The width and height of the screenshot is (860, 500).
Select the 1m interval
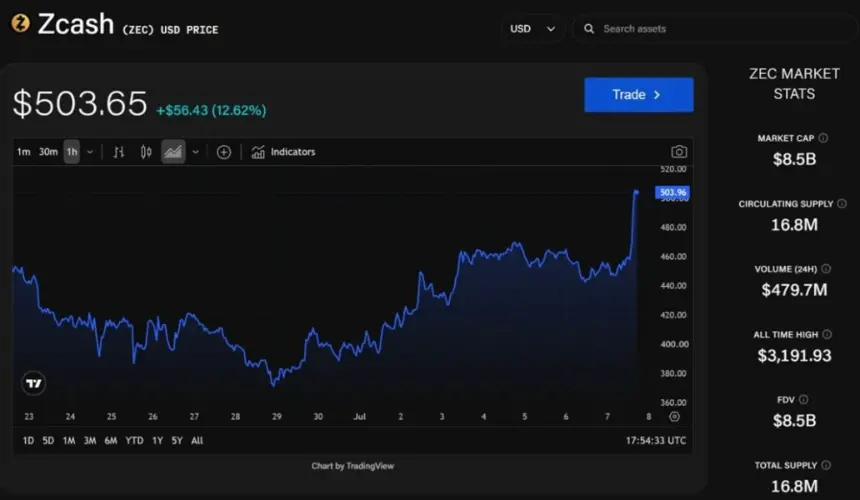tap(24, 152)
